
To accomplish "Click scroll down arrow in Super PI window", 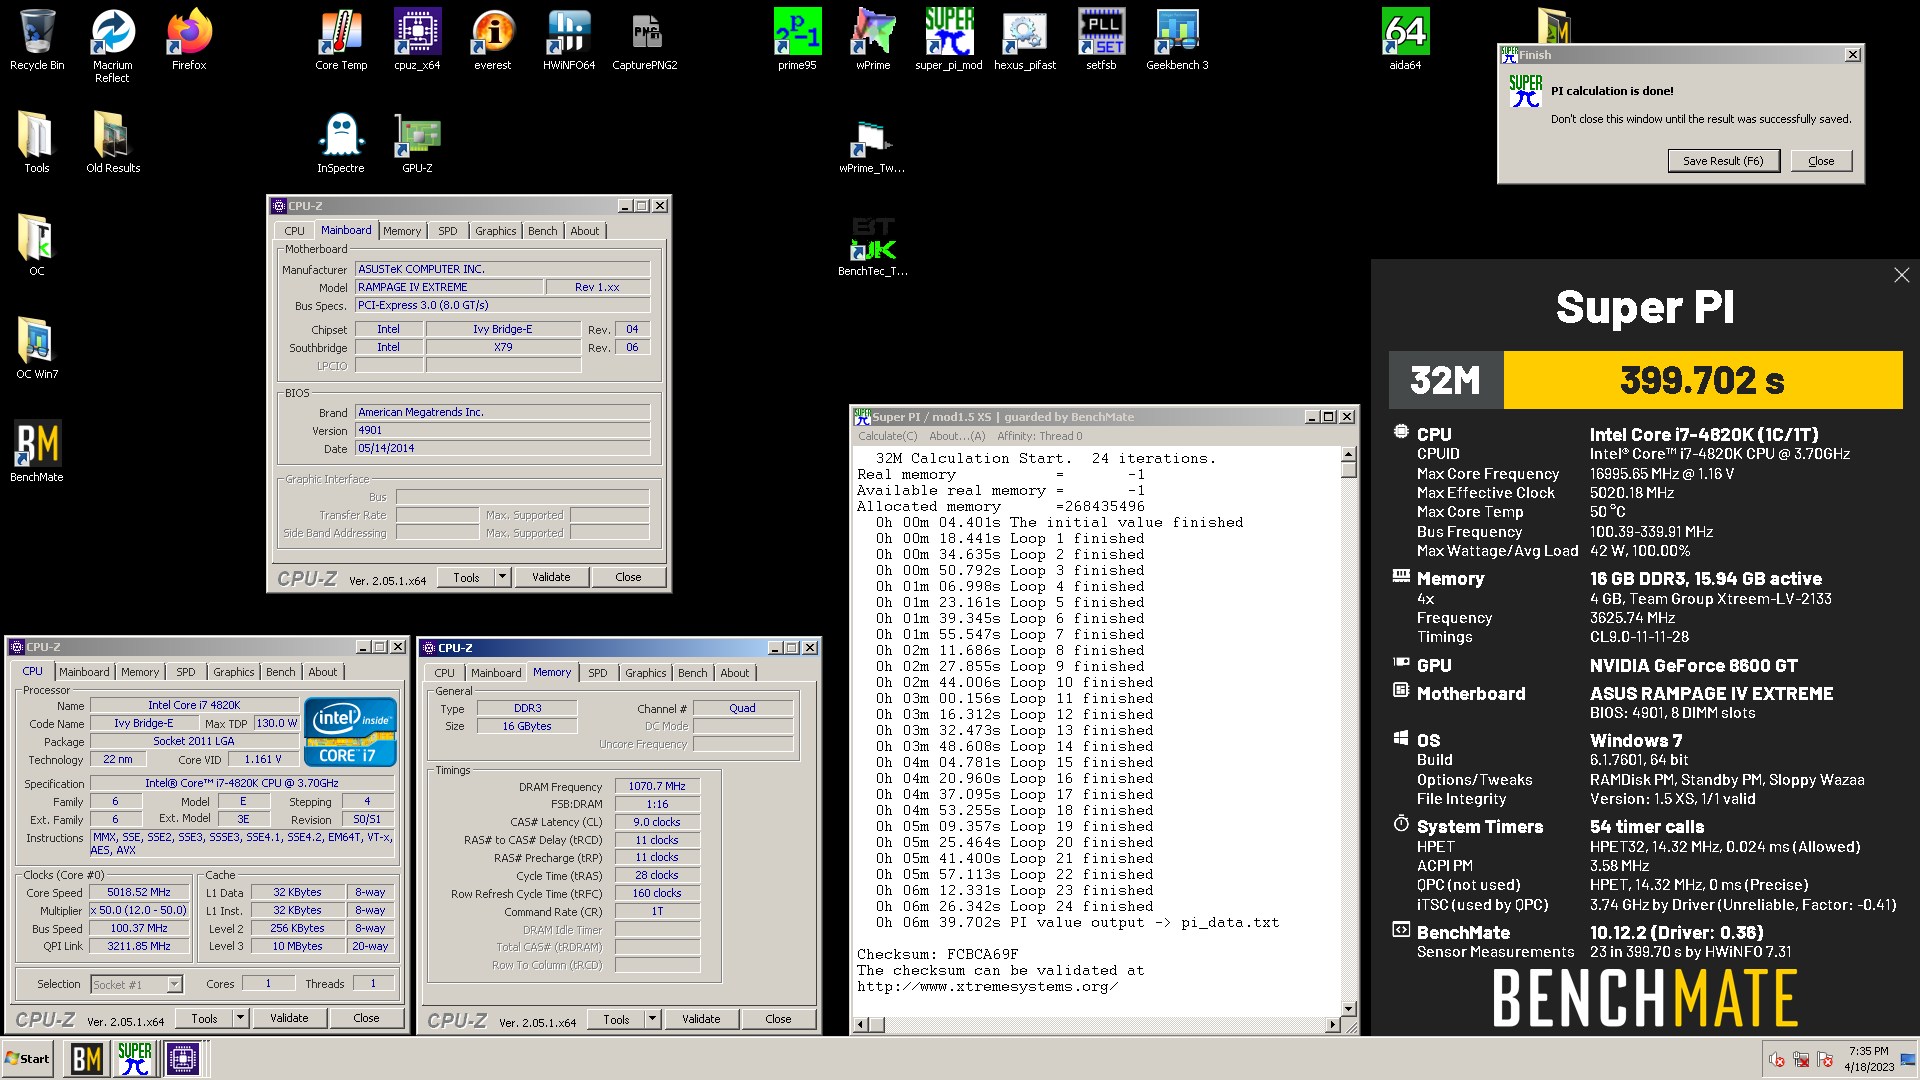I will pos(1349,1009).
